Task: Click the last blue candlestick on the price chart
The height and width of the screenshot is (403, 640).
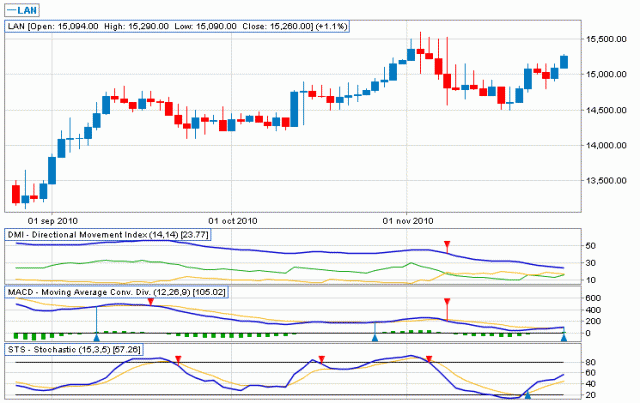Action: pyautogui.click(x=564, y=61)
